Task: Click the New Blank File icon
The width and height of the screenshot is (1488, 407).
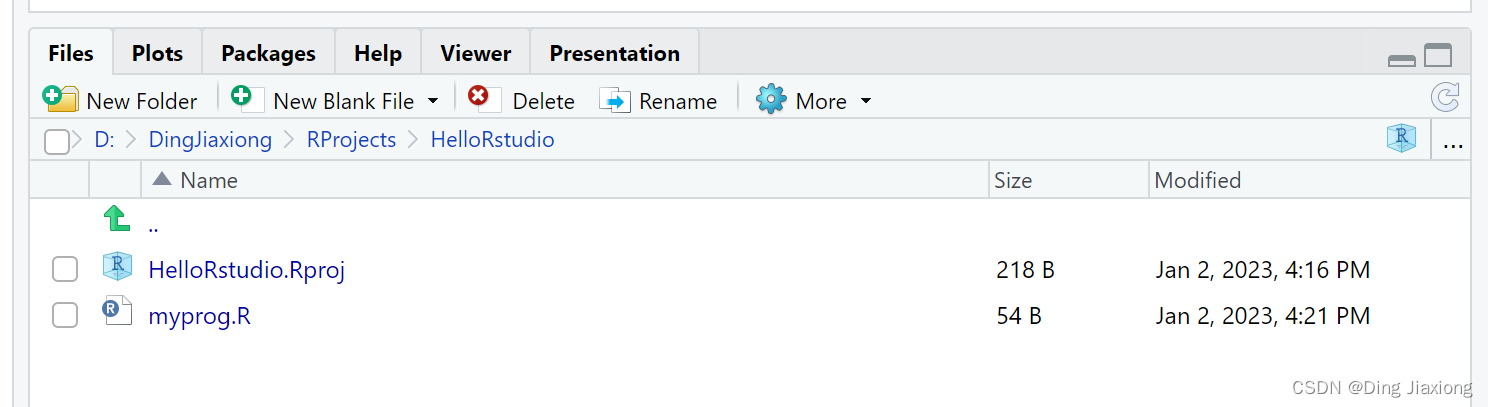Action: (x=247, y=99)
